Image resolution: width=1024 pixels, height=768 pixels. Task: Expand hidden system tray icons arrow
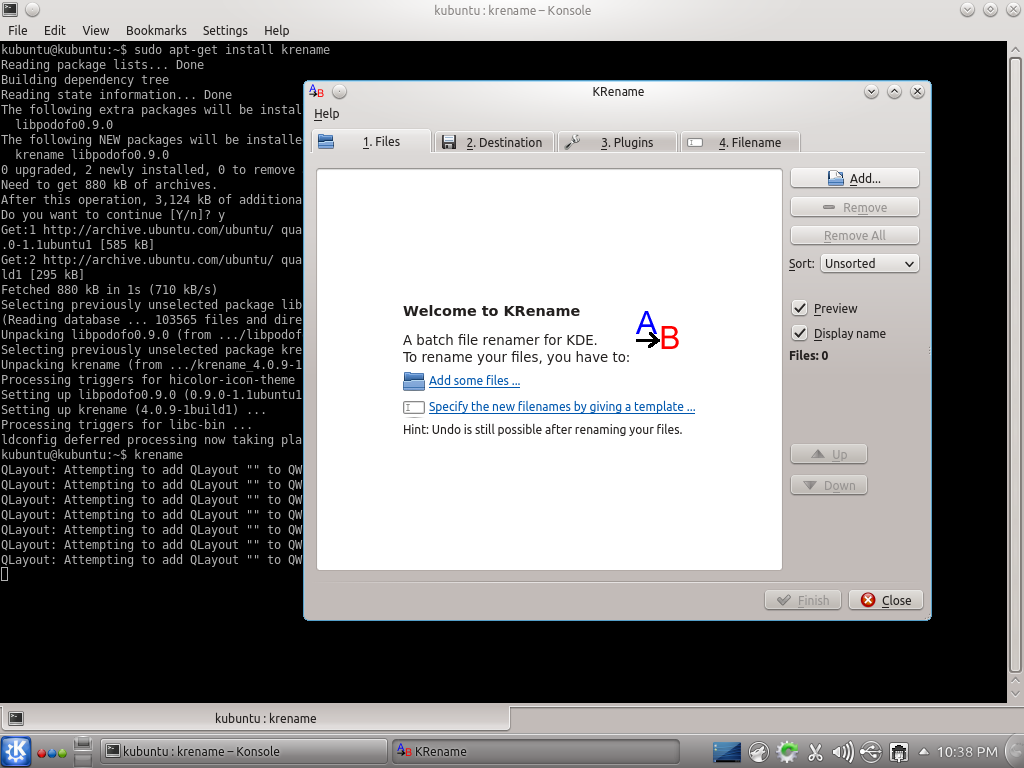[x=924, y=751]
